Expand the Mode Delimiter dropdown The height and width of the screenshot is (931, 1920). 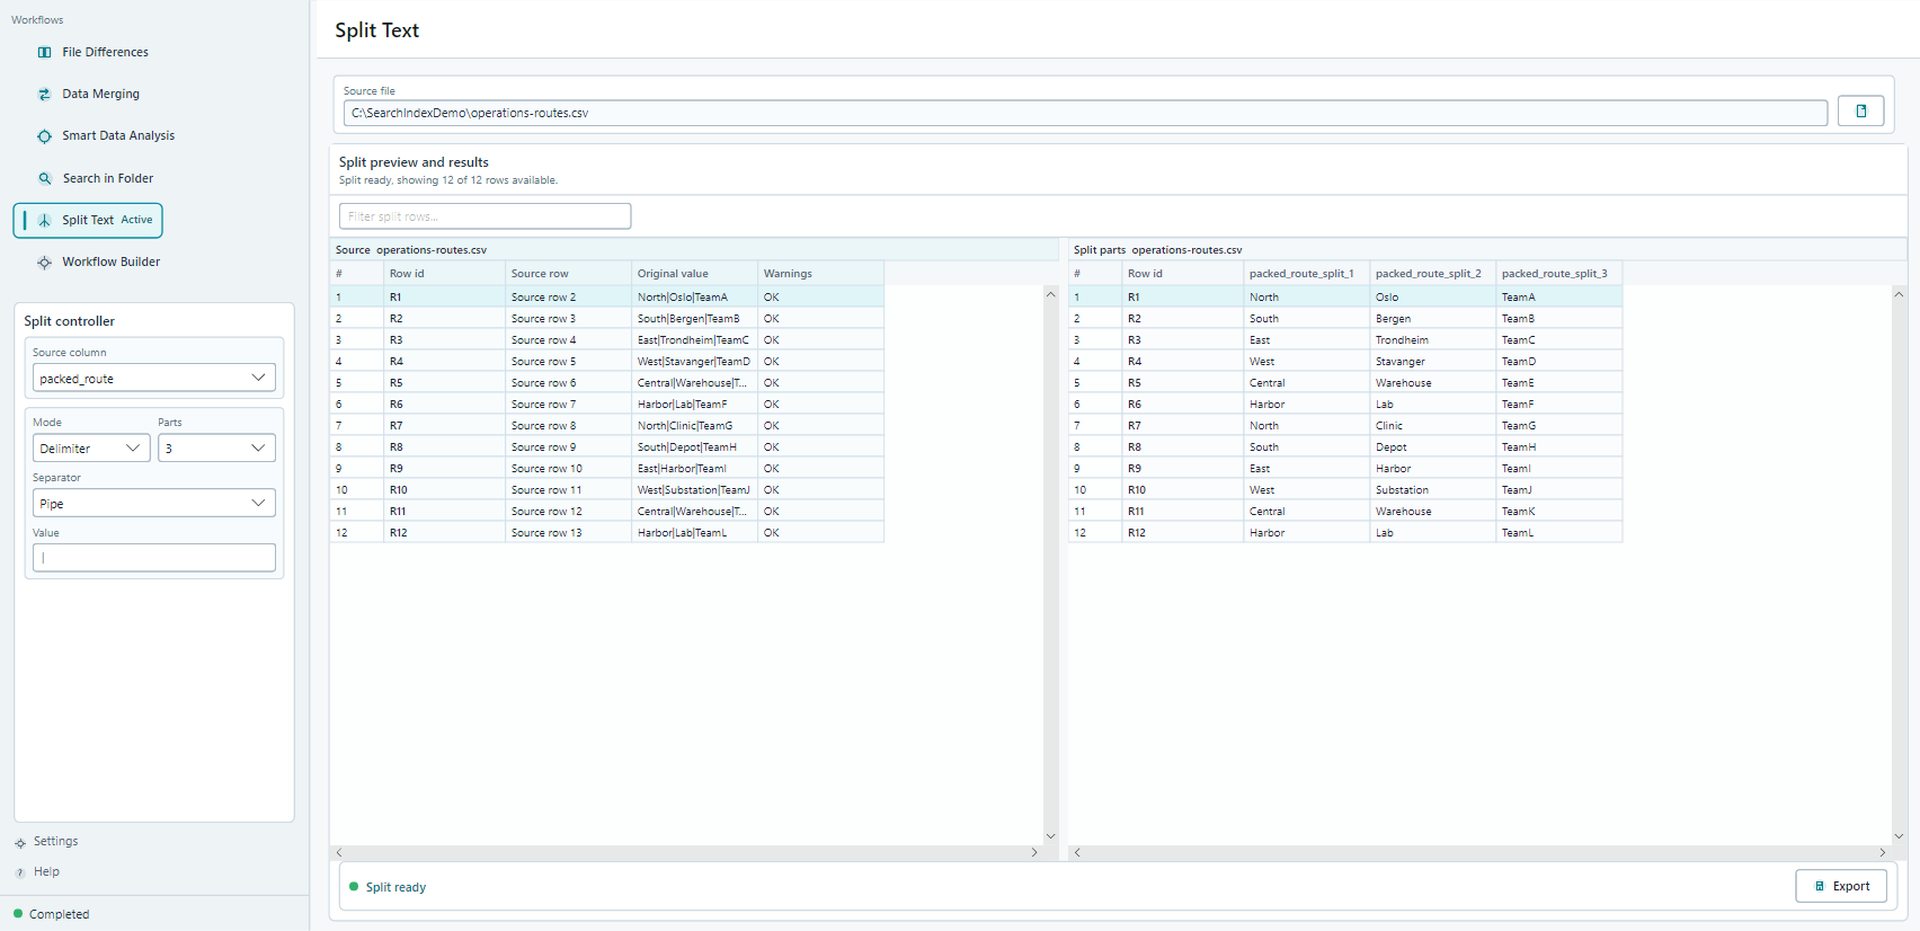(91, 448)
